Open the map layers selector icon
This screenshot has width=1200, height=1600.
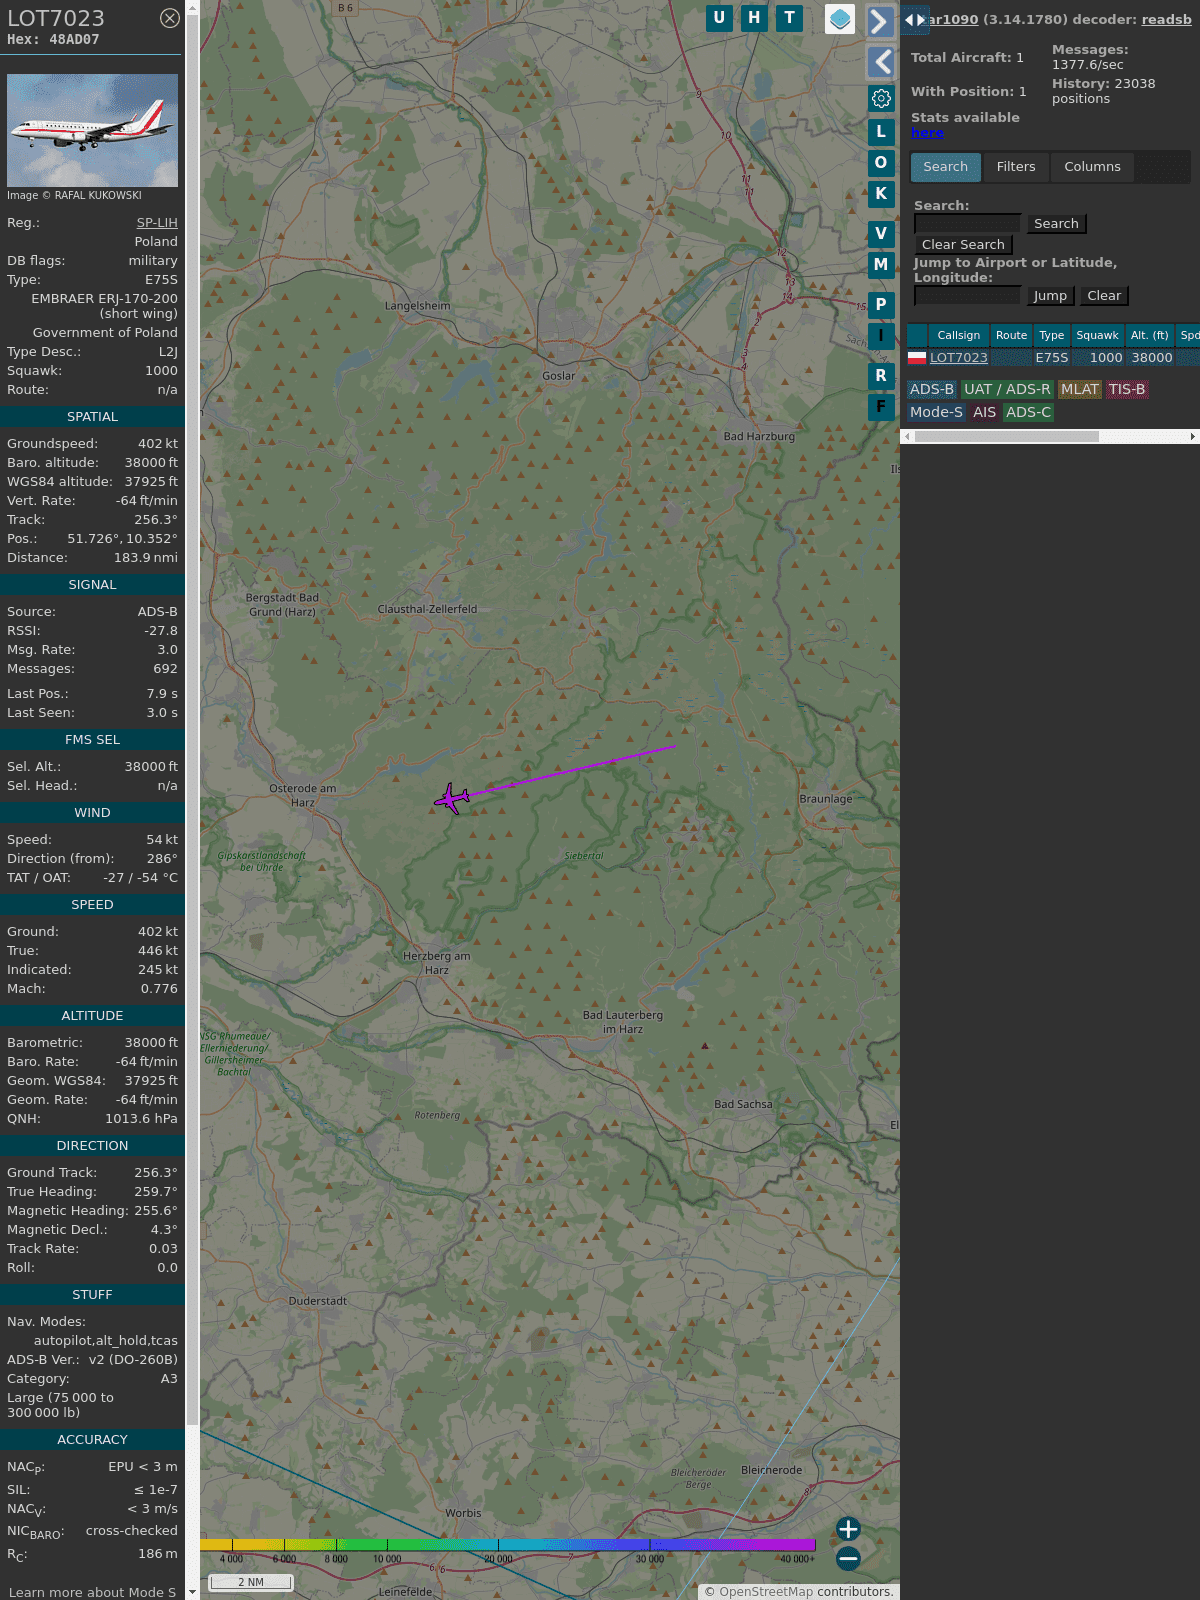tap(840, 19)
